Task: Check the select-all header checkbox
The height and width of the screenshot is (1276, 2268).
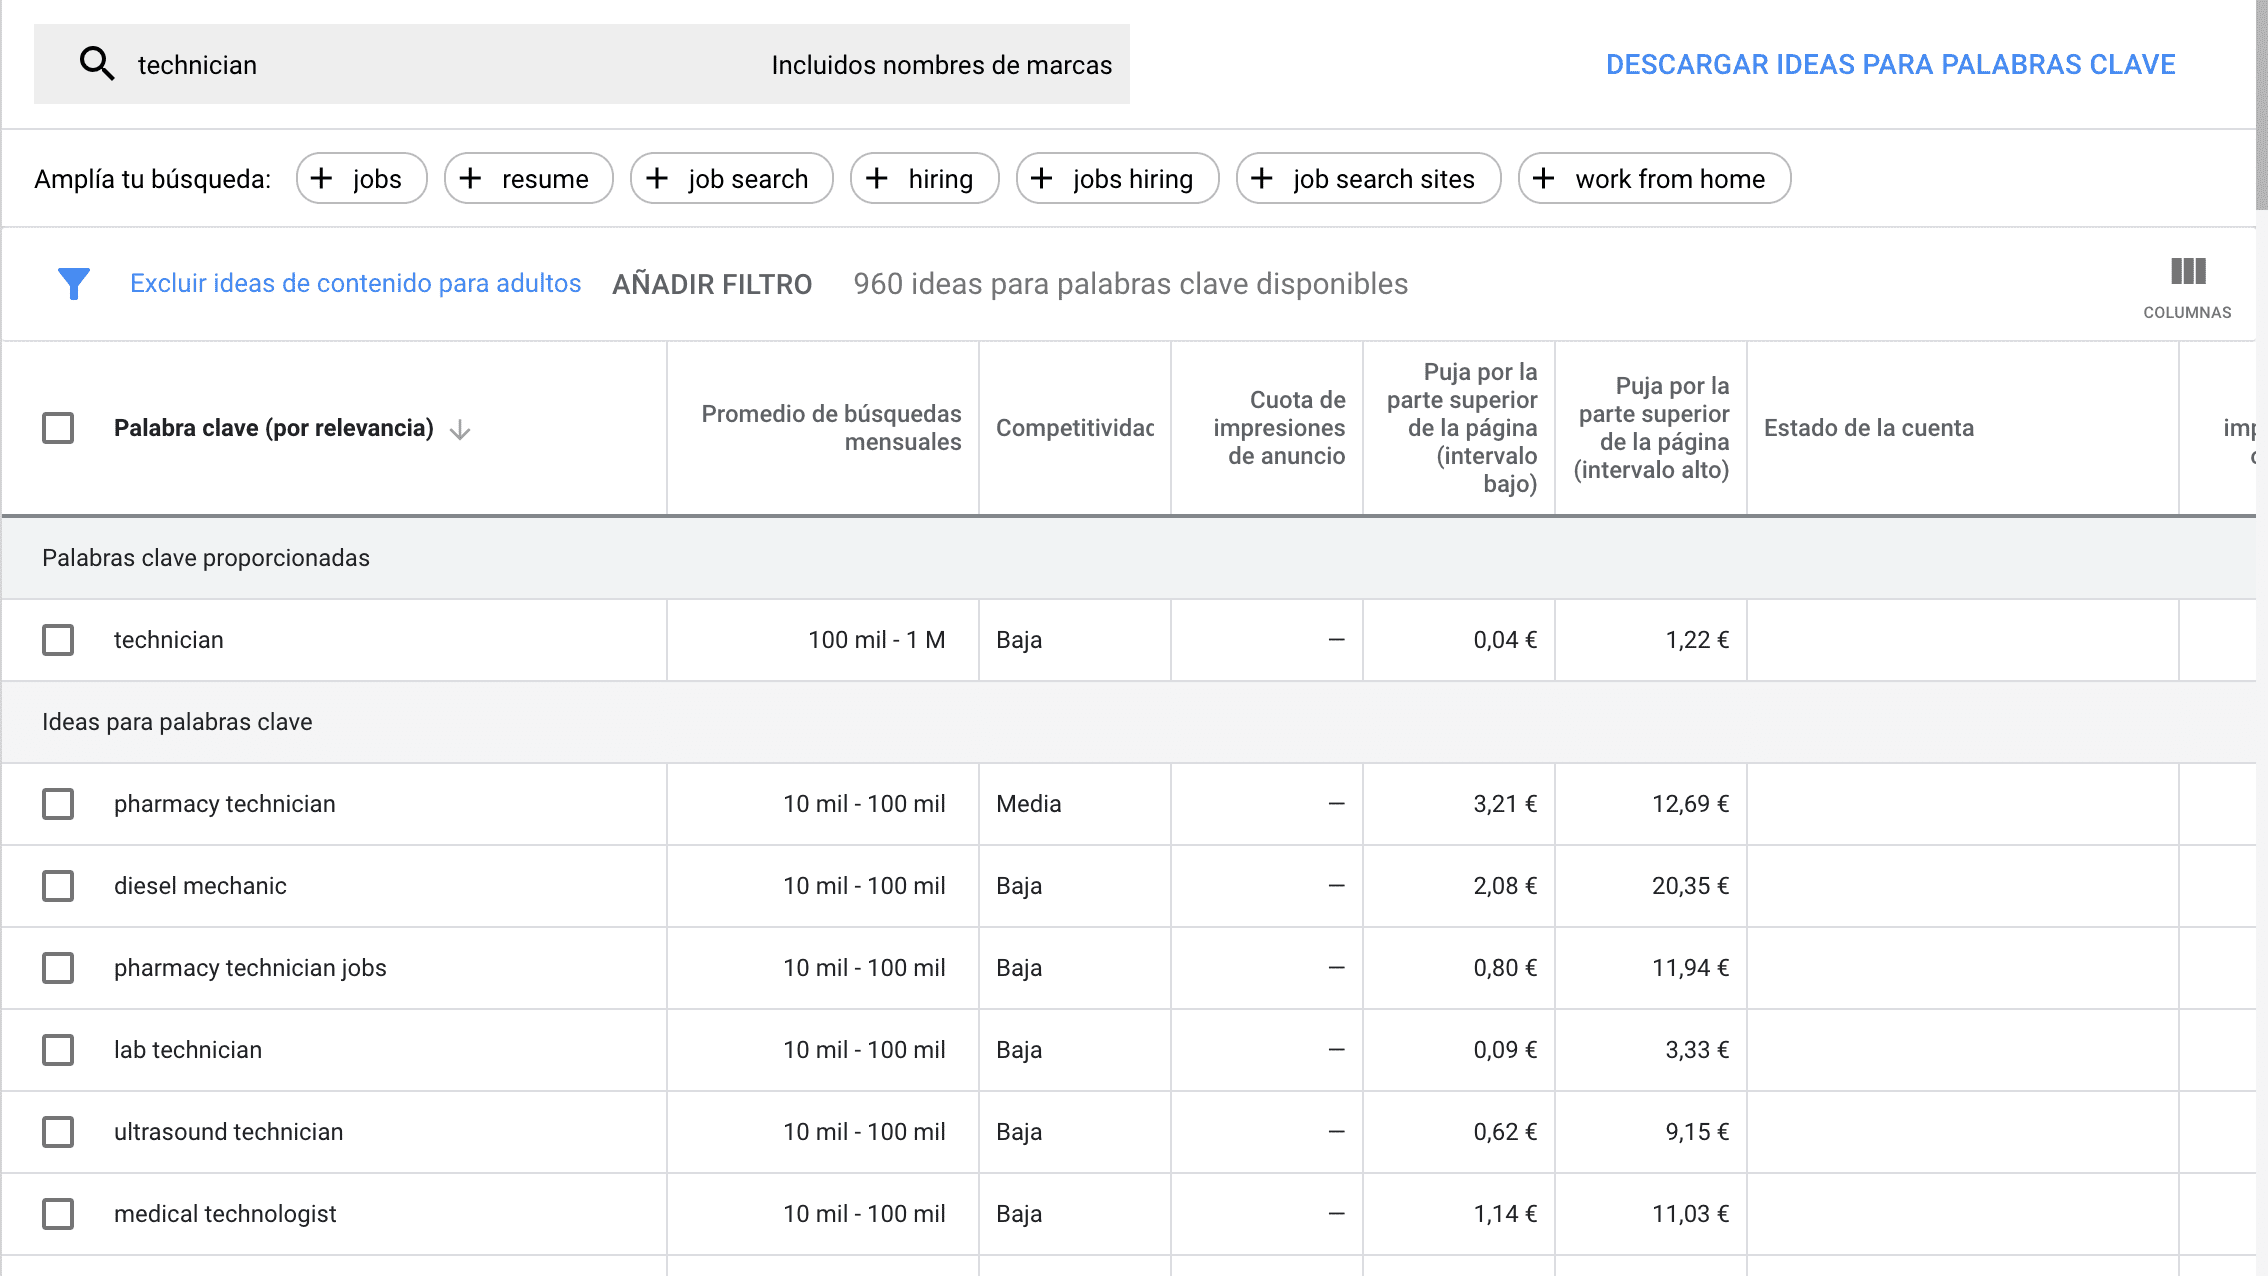Action: pos(58,428)
